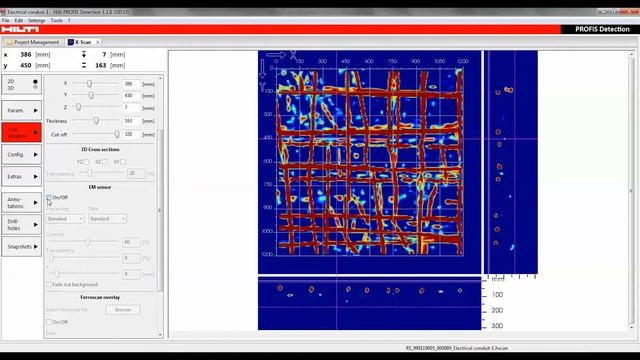
Task: Click the scan view vertical scrollbar
Action: pyautogui.click(x=631, y=191)
